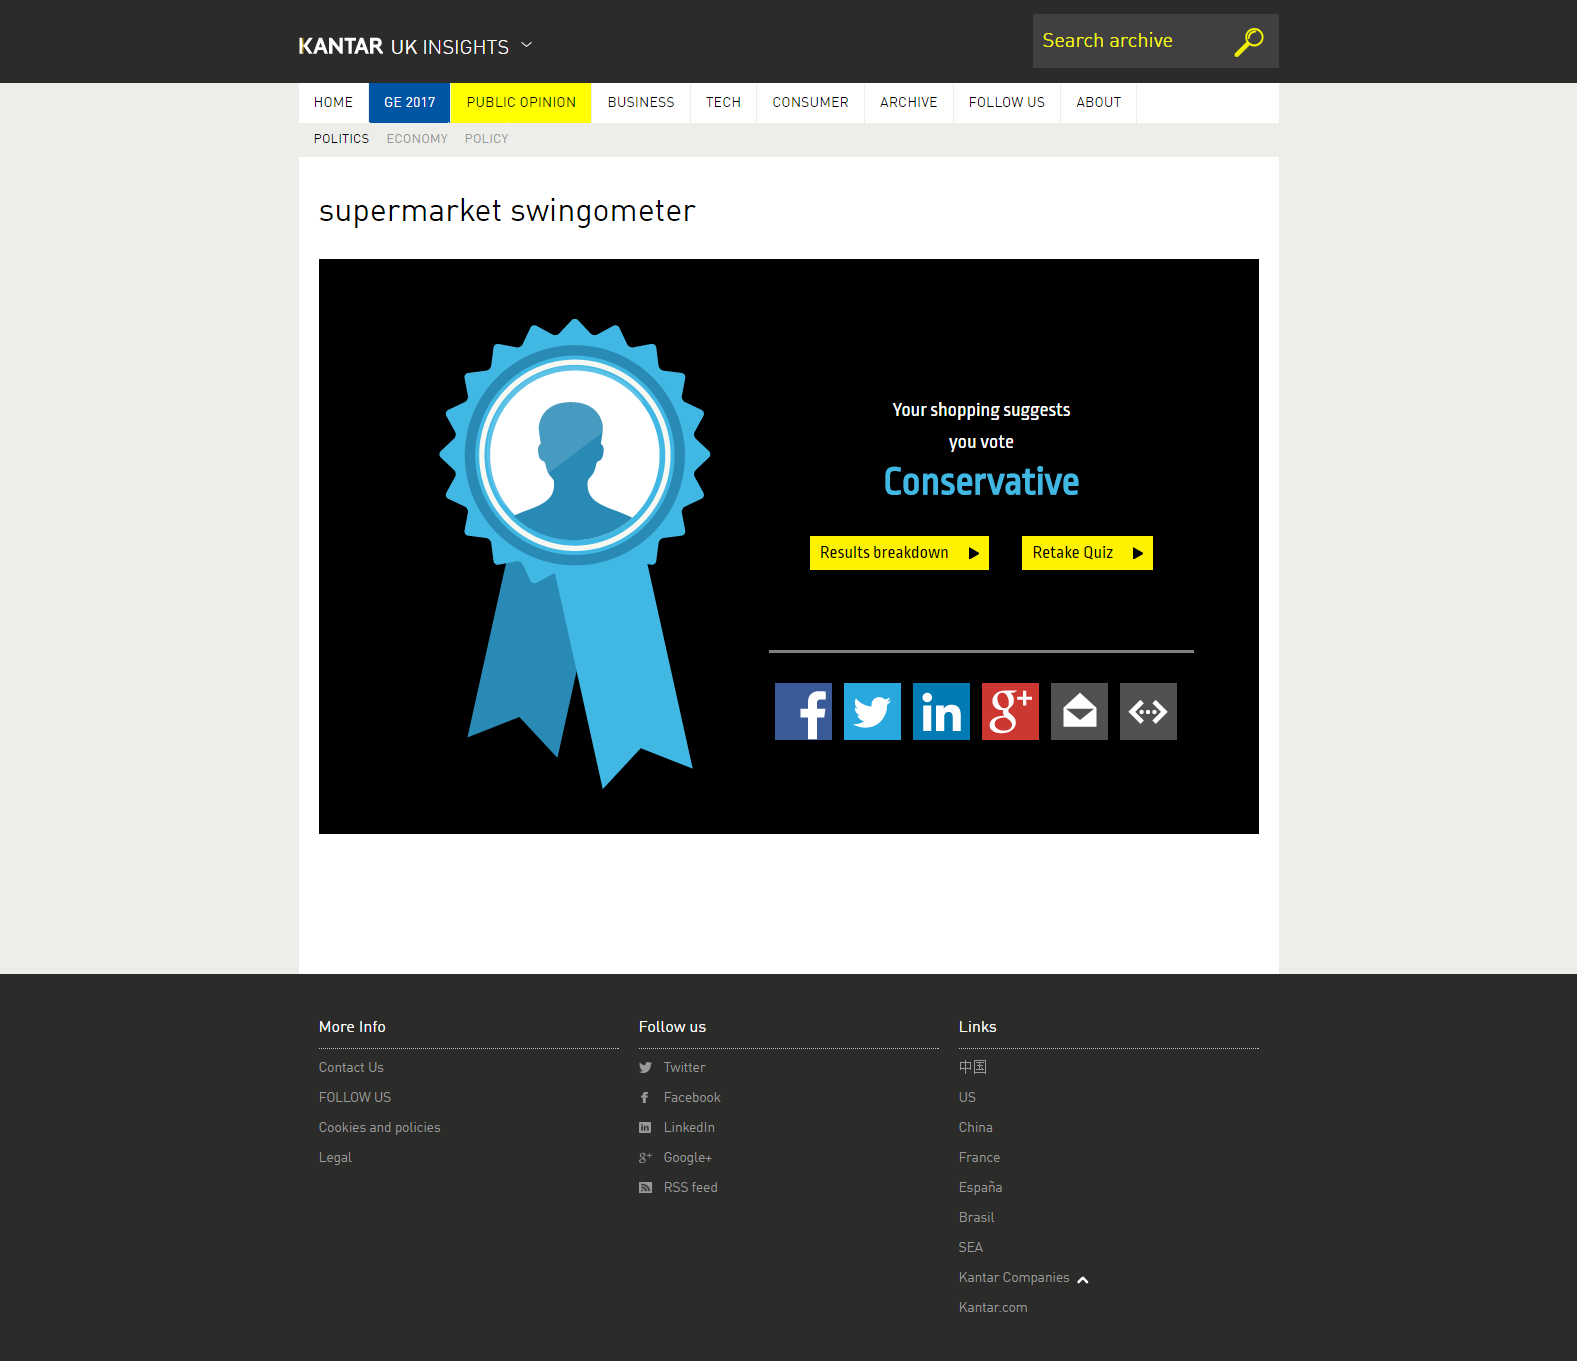Click the search magnifier icon
The height and width of the screenshot is (1361, 1577).
click(1249, 42)
